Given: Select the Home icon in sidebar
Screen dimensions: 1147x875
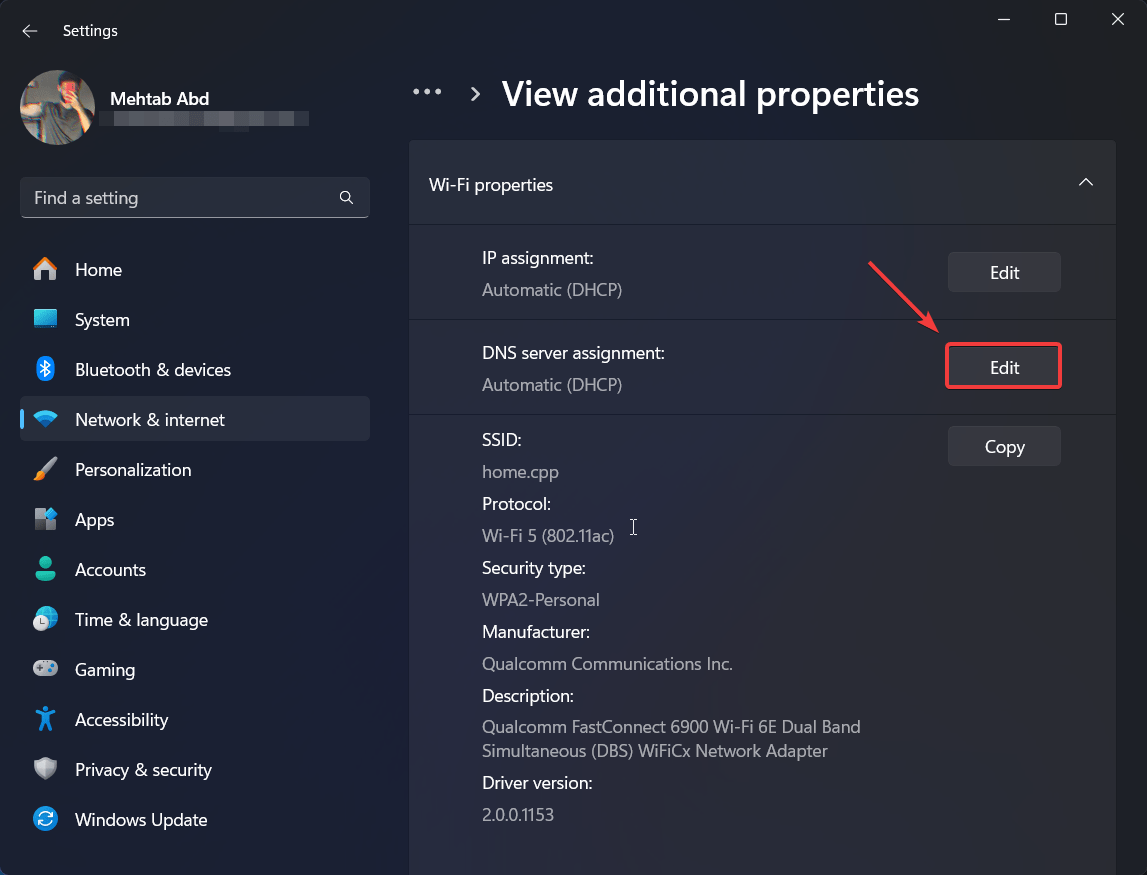Looking at the screenshot, I should (x=45, y=269).
